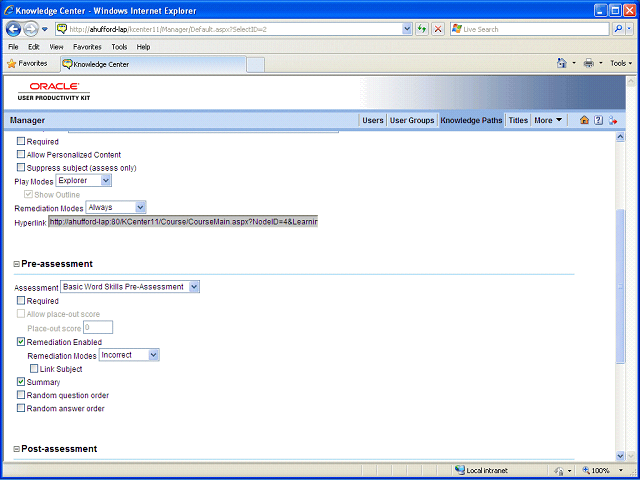Viewport: 640px width, 480px height.
Task: Open a new blank browser tab
Action: pyautogui.click(x=256, y=65)
